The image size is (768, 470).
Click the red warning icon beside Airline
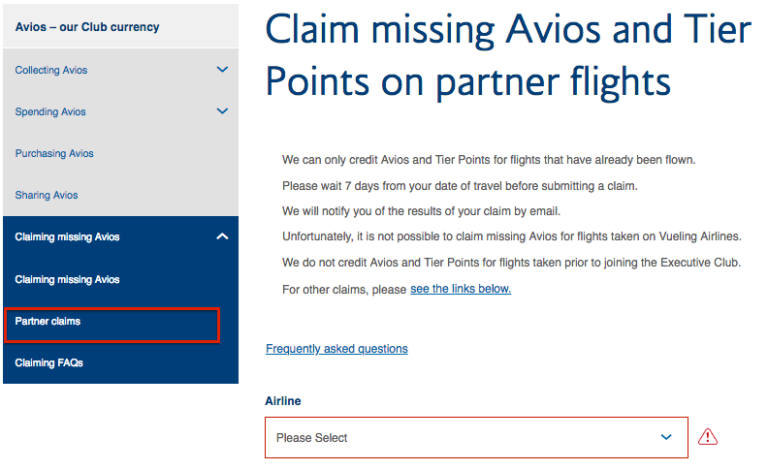click(x=708, y=437)
